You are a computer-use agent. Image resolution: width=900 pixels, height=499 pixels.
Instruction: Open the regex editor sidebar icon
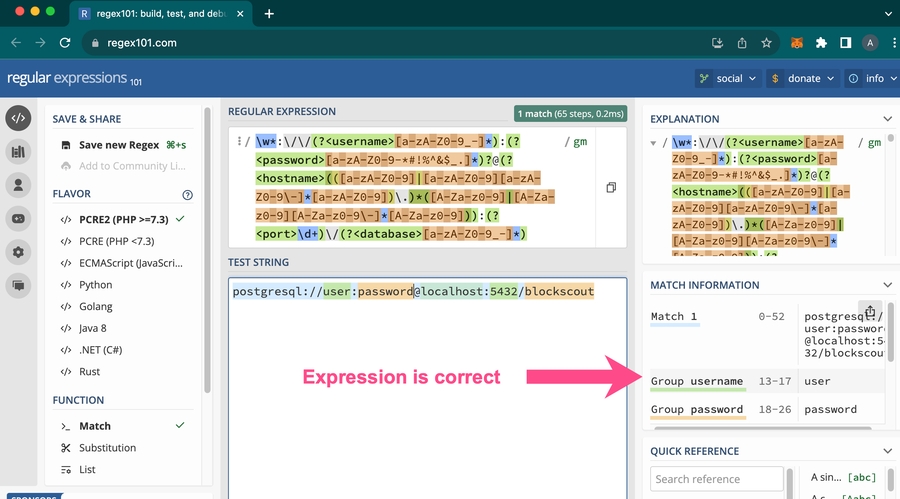tap(18, 118)
